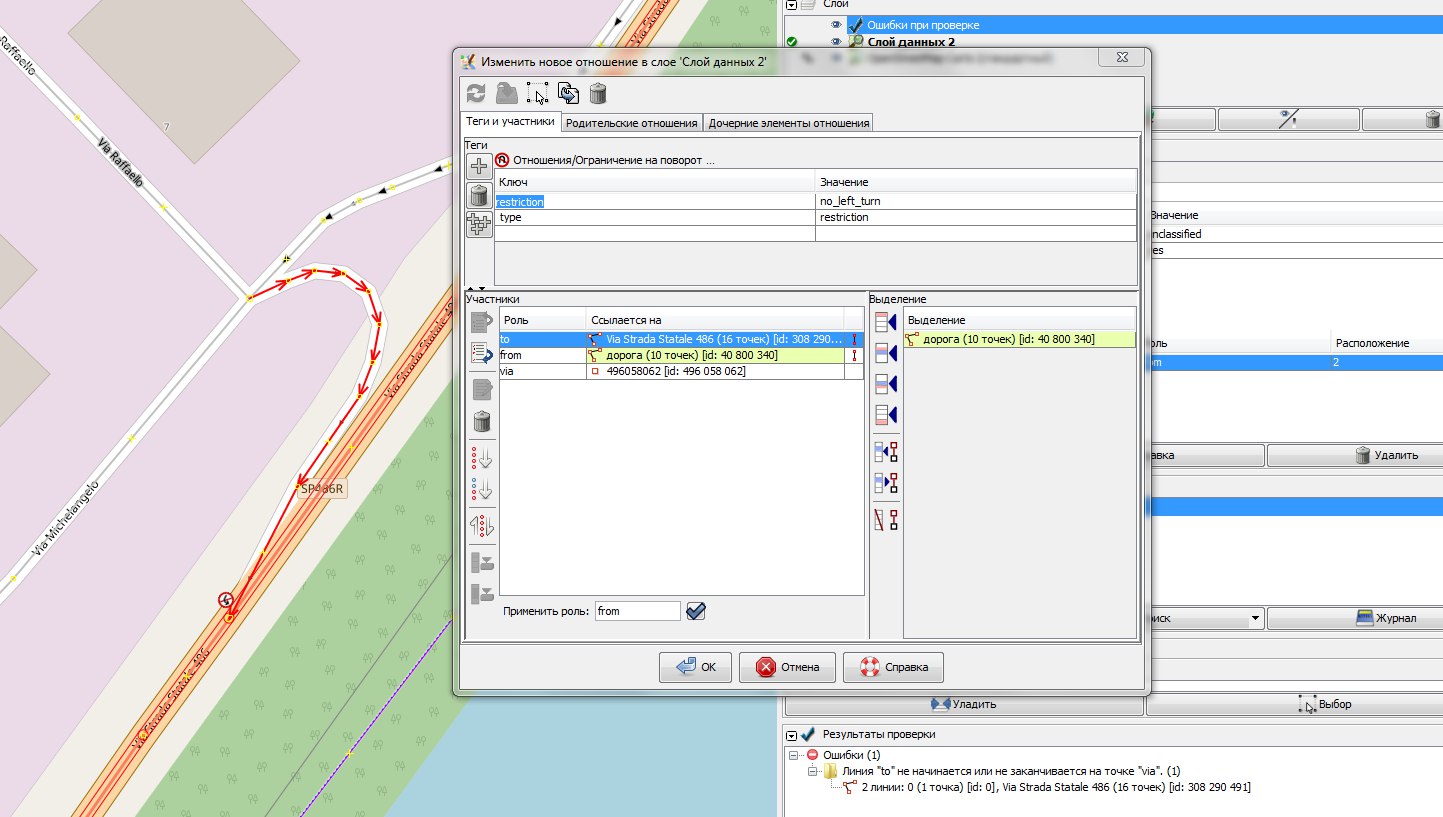Viewport: 1443px width, 817px height.
Task: Click the 'Журнал' button in side panel
Action: coord(1355,619)
